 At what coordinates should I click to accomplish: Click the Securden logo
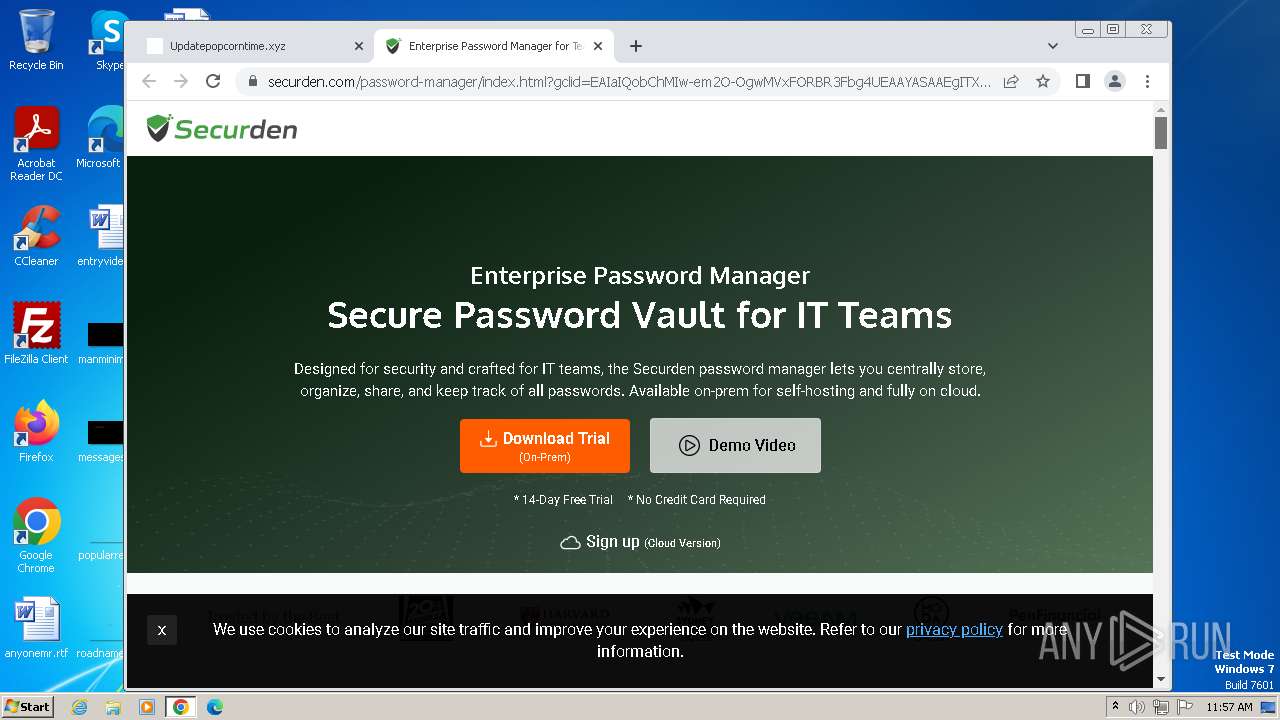click(x=222, y=129)
